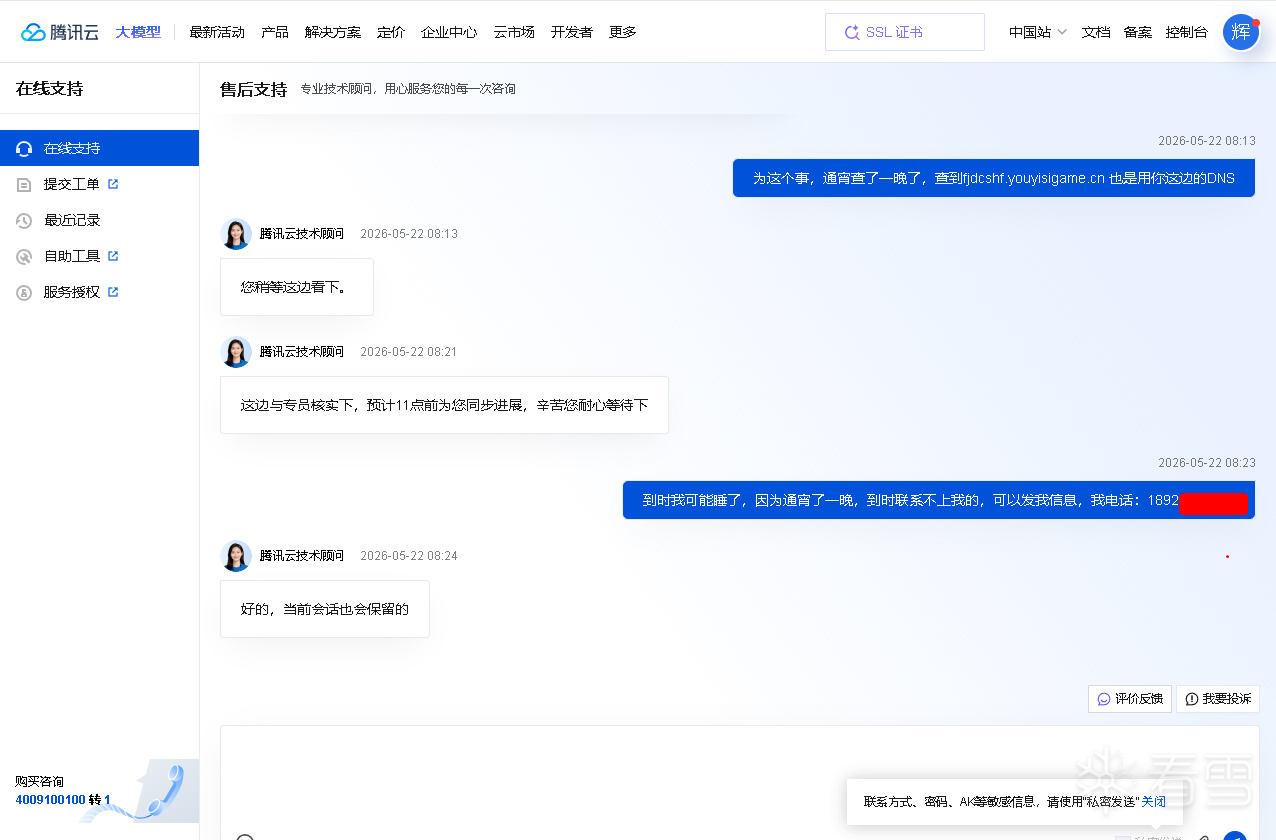Screen dimensions: 1276x840
Task: Click the headset icon beside 在线支持
Action: pos(25,148)
